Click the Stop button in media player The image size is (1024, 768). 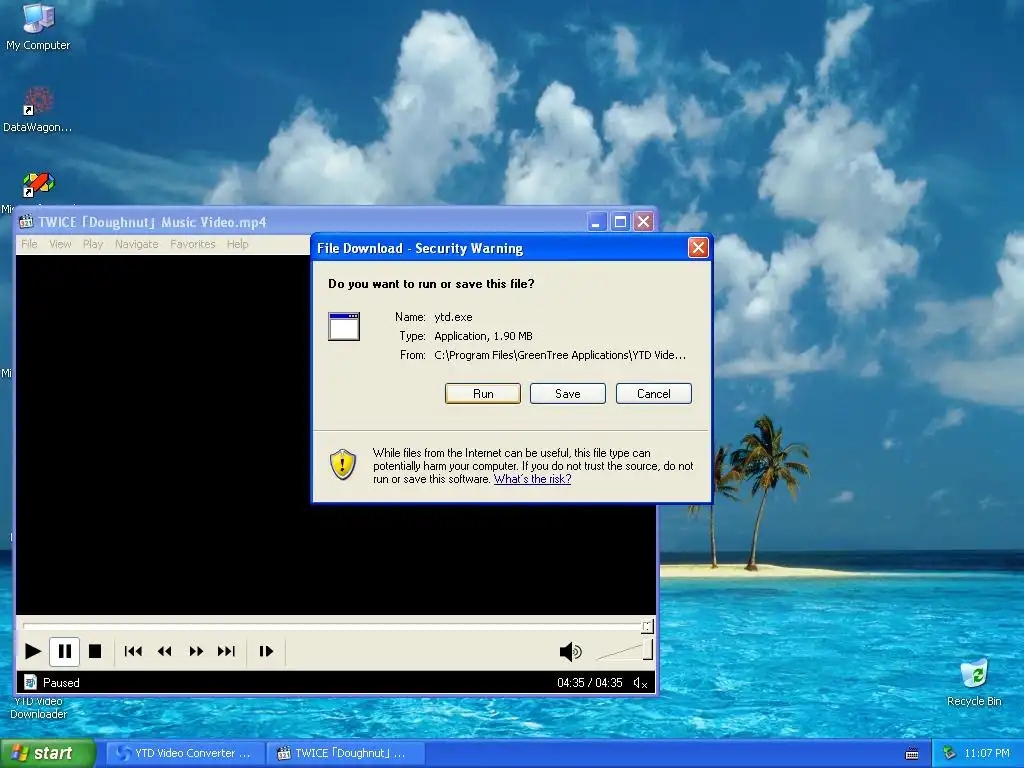point(95,651)
